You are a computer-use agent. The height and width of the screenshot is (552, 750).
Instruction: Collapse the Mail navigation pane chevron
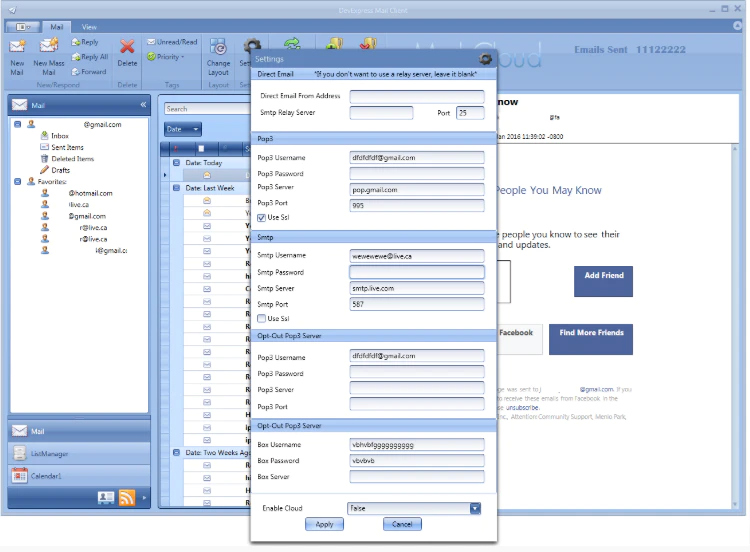tap(143, 104)
